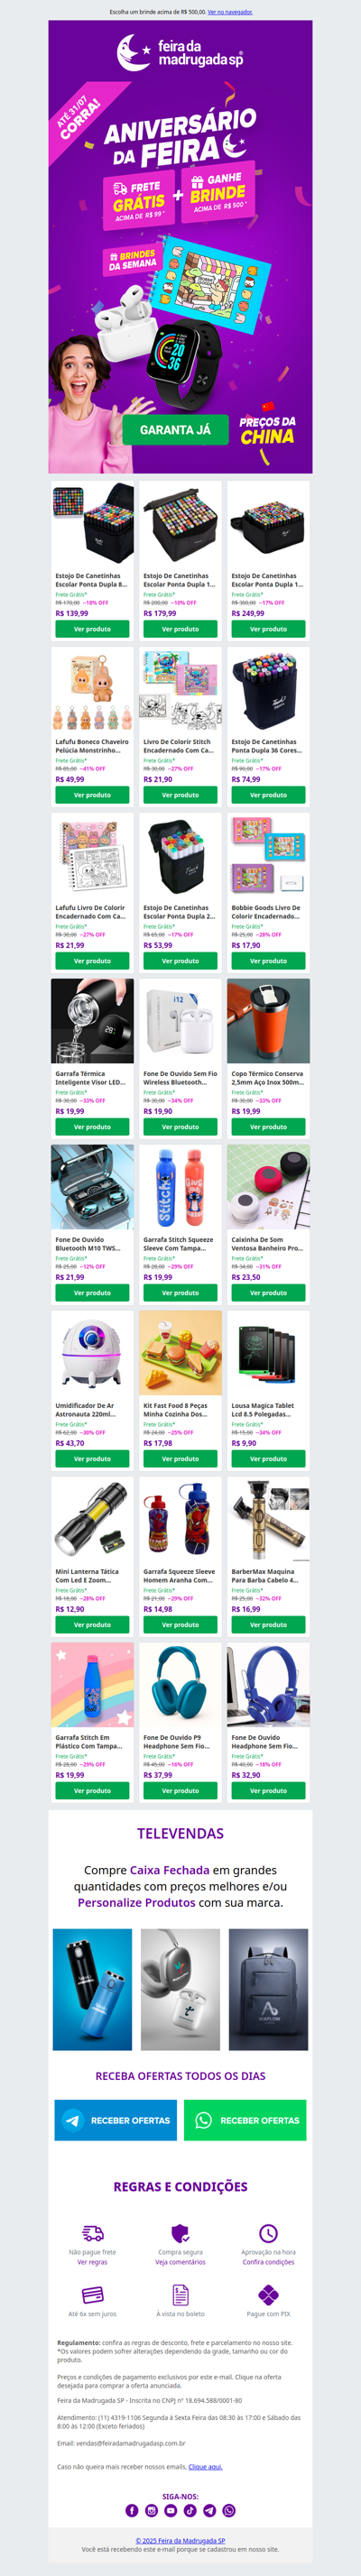361x2576 pixels.
Task: Click the approval clock icon
Action: point(268,2233)
